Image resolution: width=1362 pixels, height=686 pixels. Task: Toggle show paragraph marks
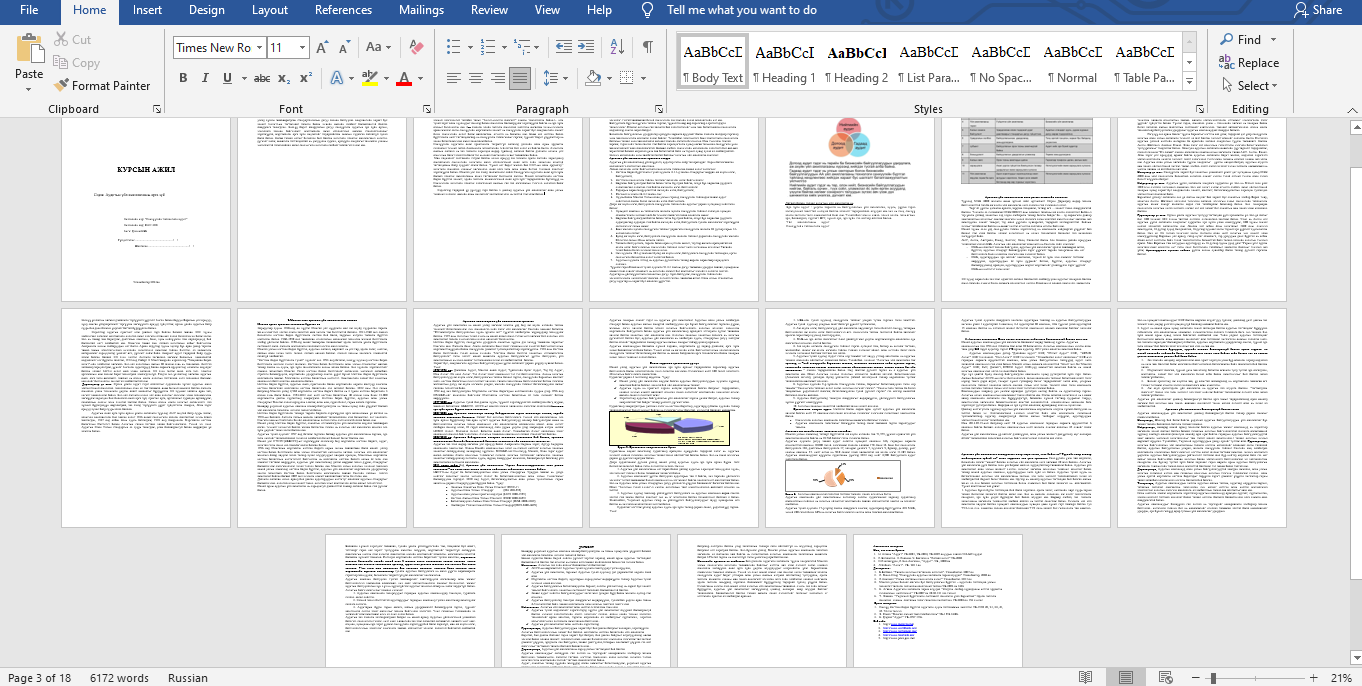pyautogui.click(x=648, y=47)
